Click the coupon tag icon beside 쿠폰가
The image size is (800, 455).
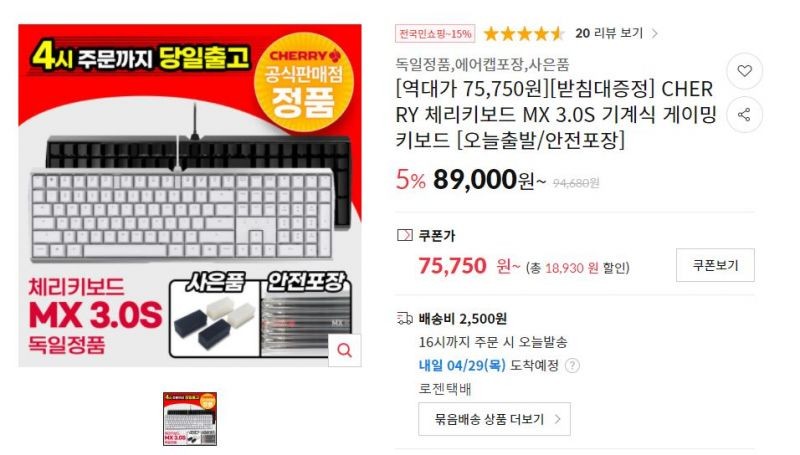coord(404,236)
